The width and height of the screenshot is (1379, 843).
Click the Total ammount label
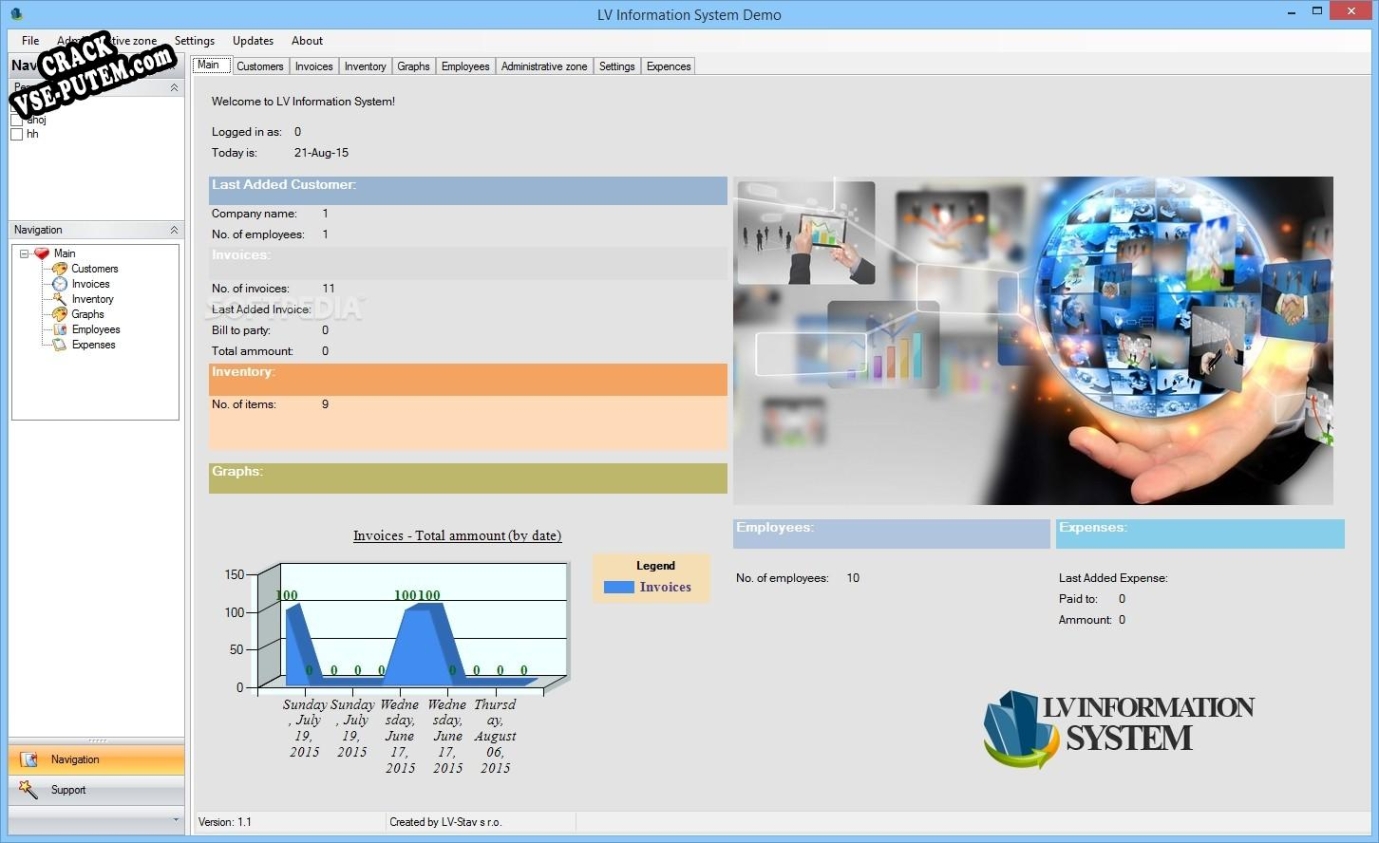(252, 351)
